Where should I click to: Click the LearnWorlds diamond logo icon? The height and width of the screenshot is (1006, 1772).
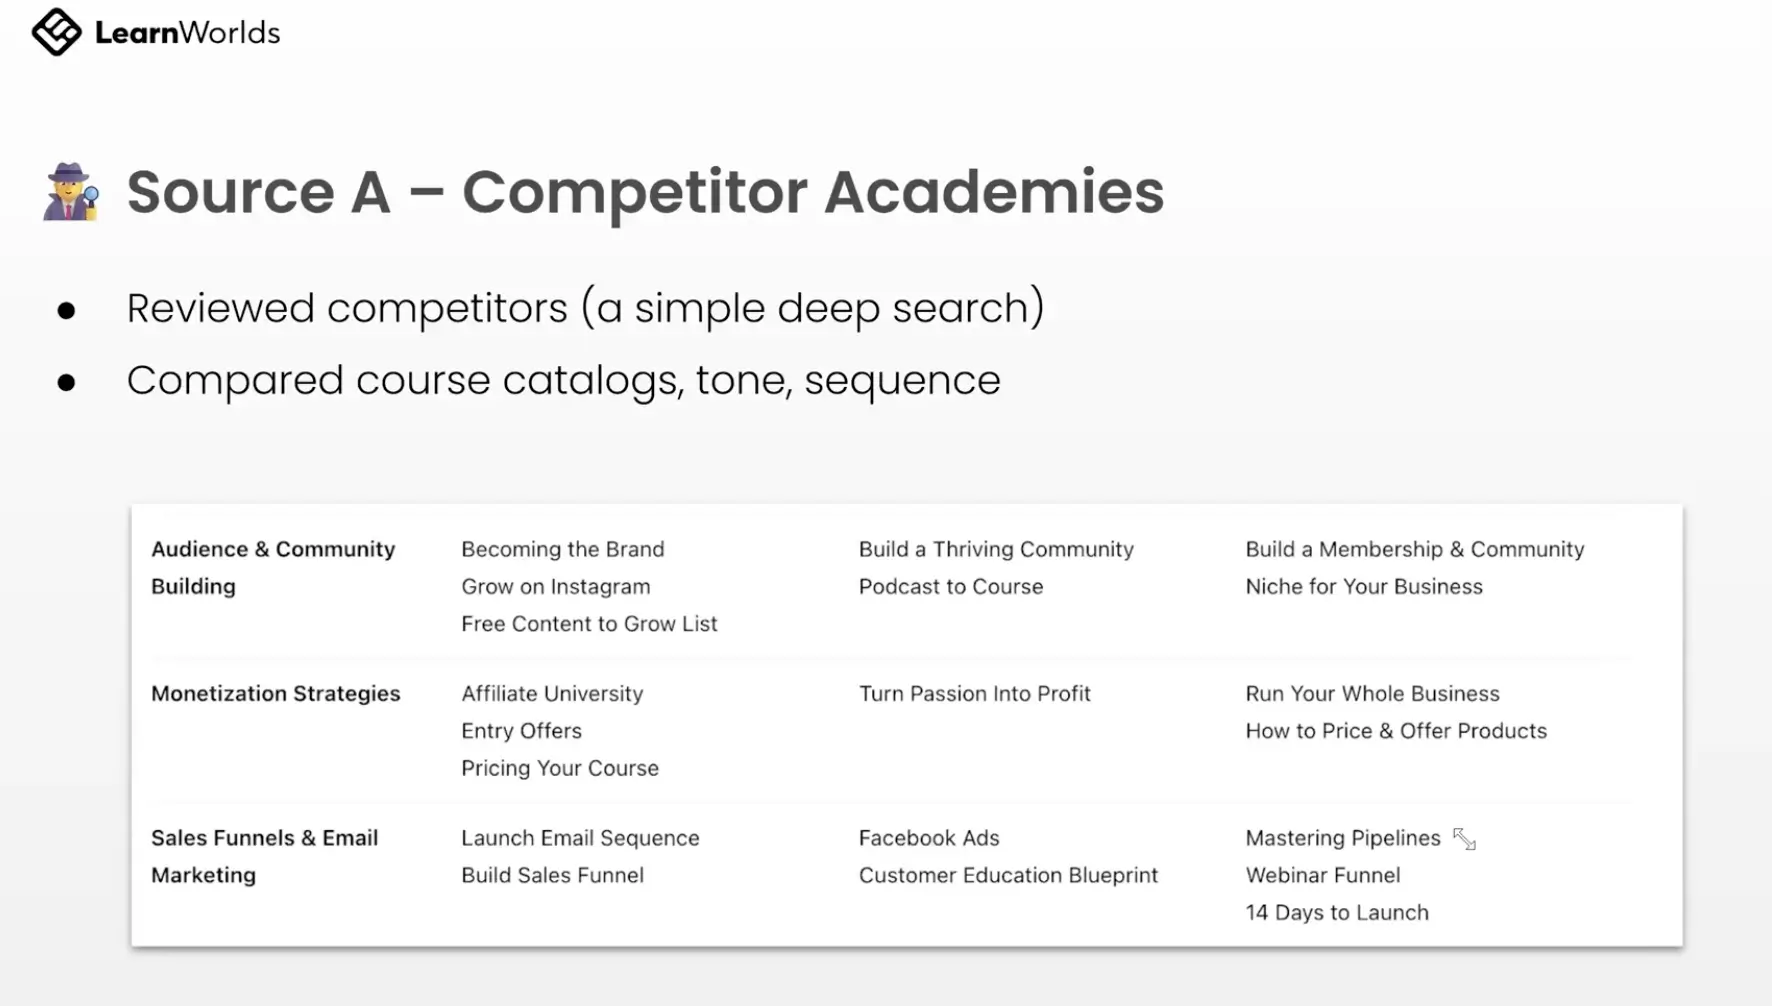[56, 32]
